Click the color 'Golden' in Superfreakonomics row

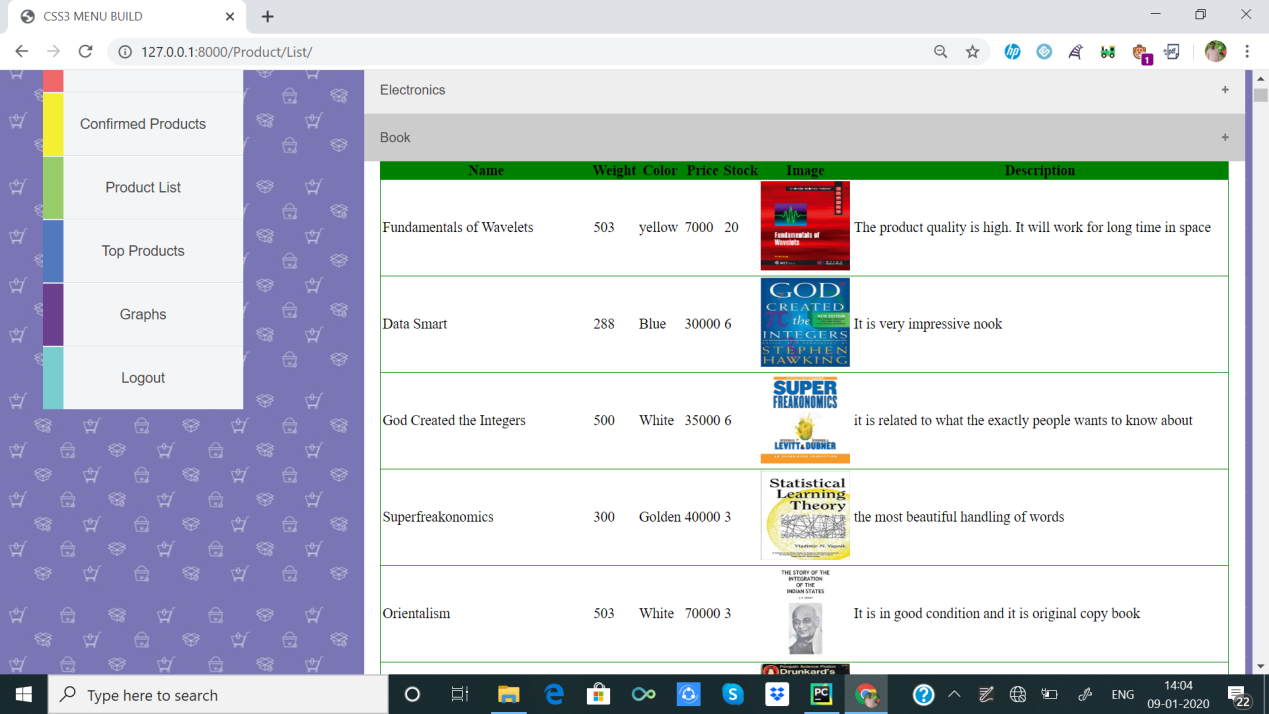point(660,517)
